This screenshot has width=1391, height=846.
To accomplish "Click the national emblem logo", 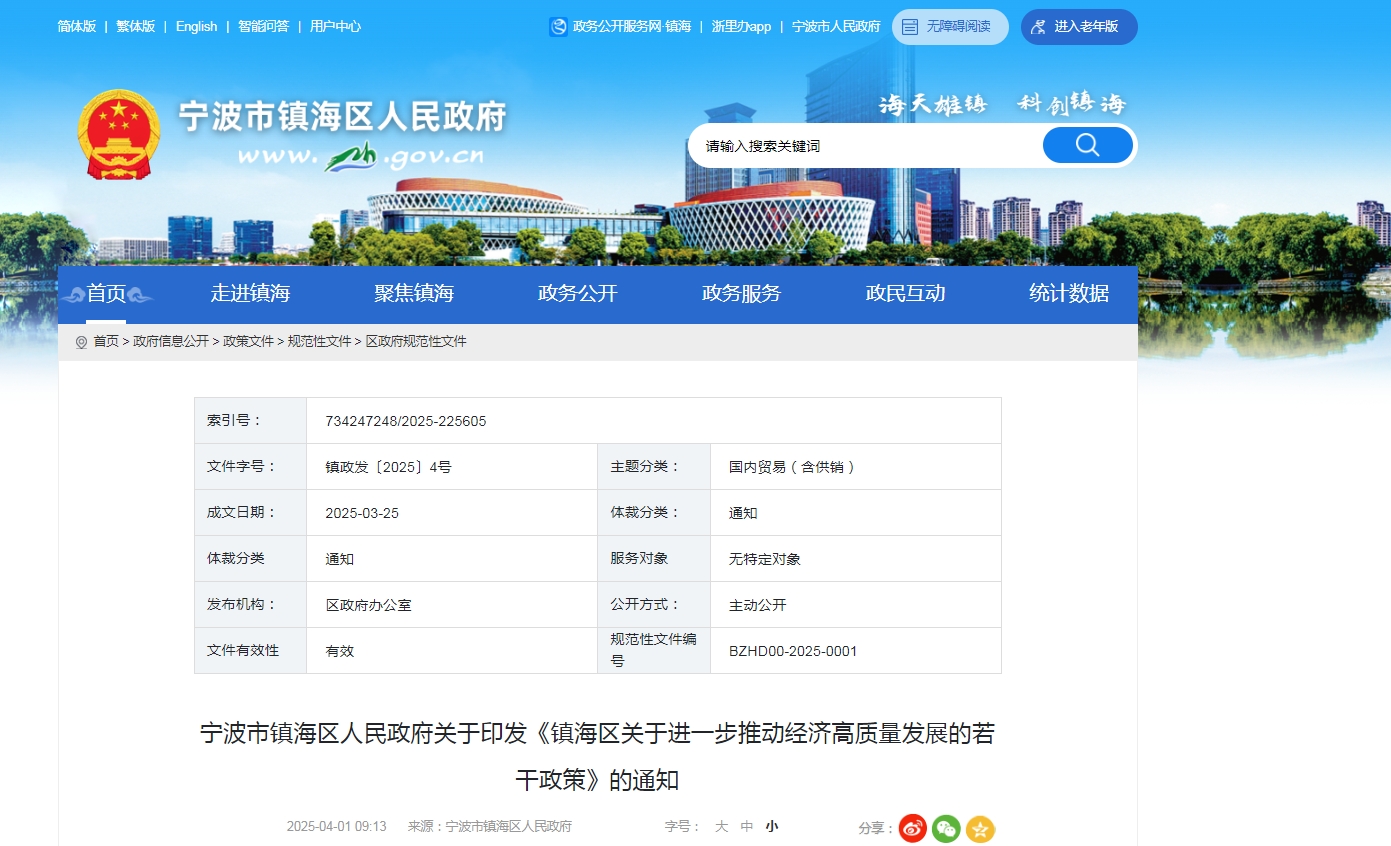I will coord(119,135).
